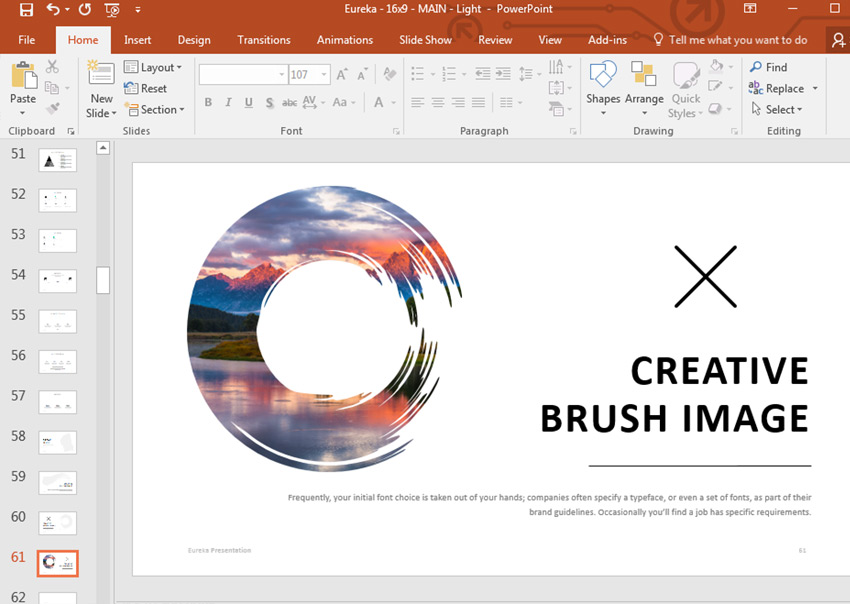Select the Format Painter icon
The image size is (850, 604).
51,109
